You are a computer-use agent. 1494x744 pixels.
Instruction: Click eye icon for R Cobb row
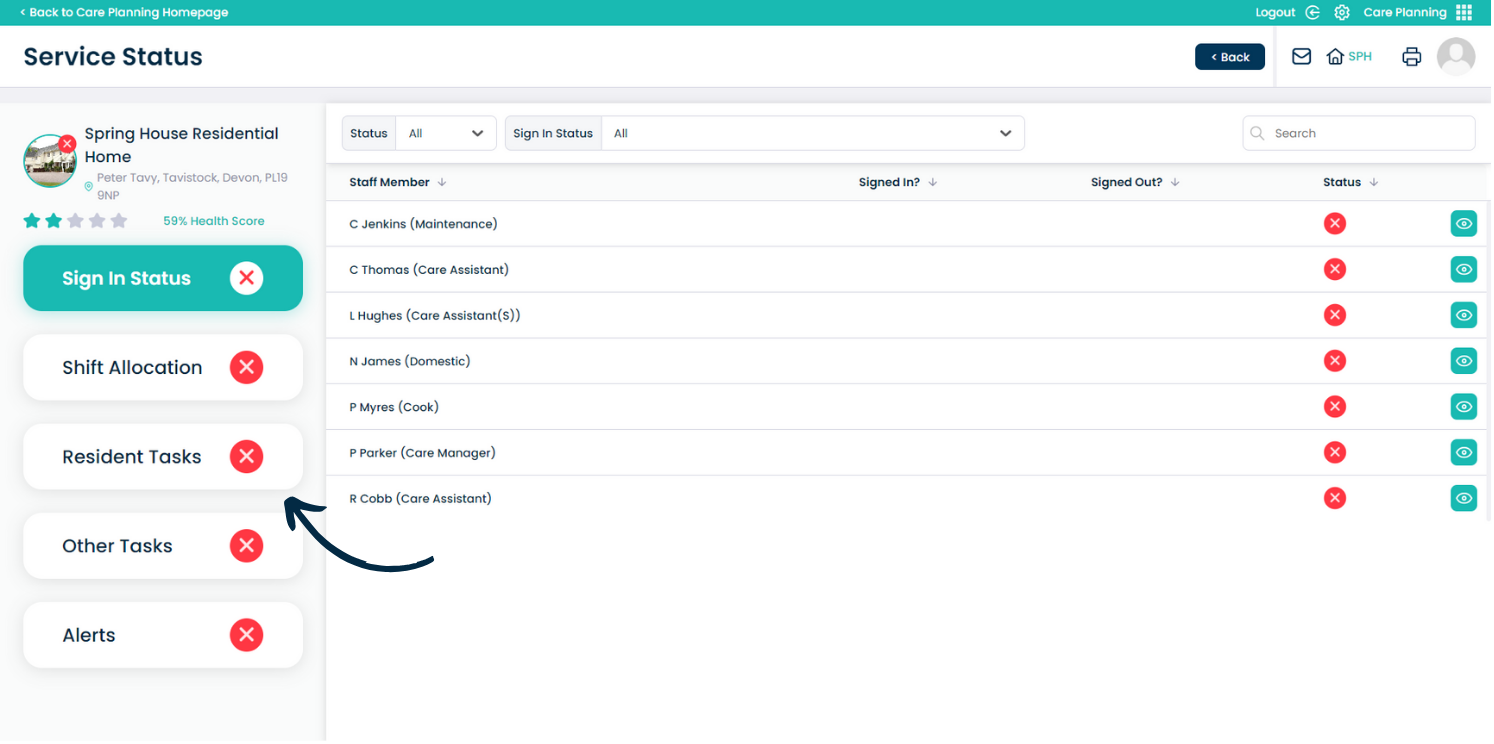(1463, 498)
